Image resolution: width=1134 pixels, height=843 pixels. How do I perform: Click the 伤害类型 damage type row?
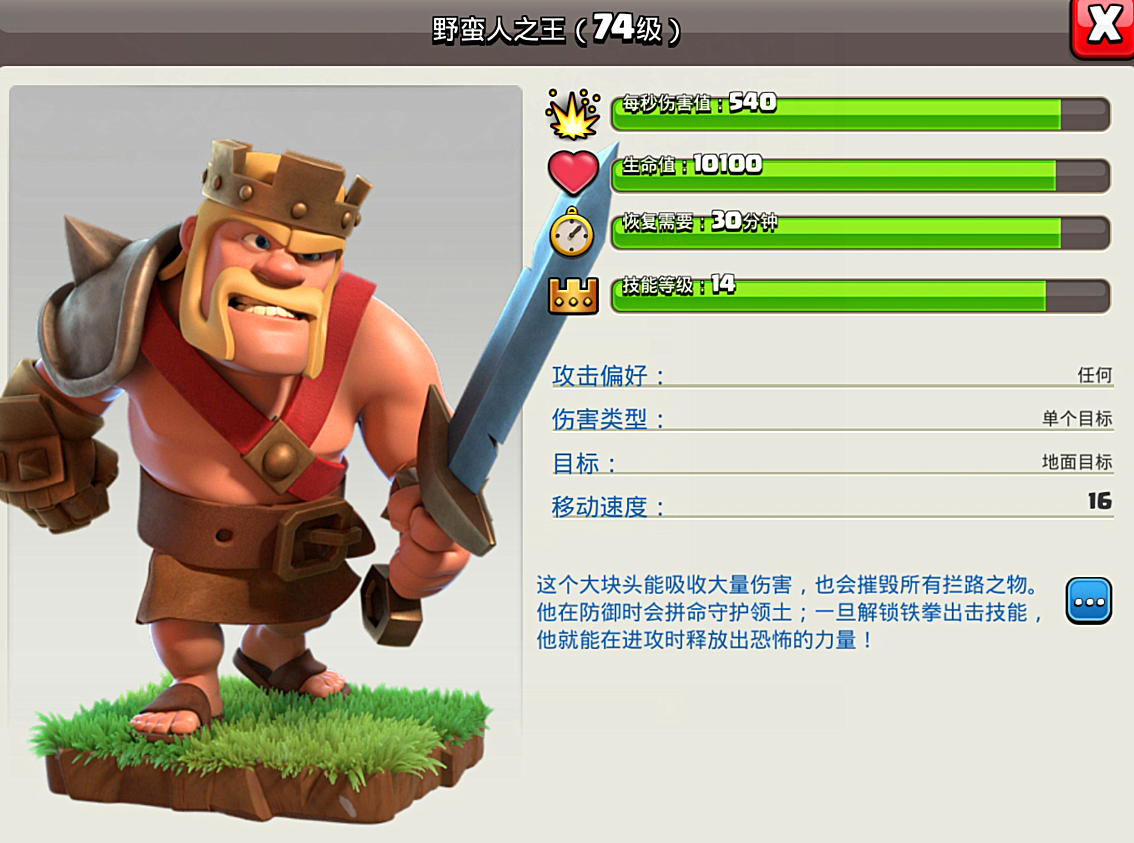[832, 419]
